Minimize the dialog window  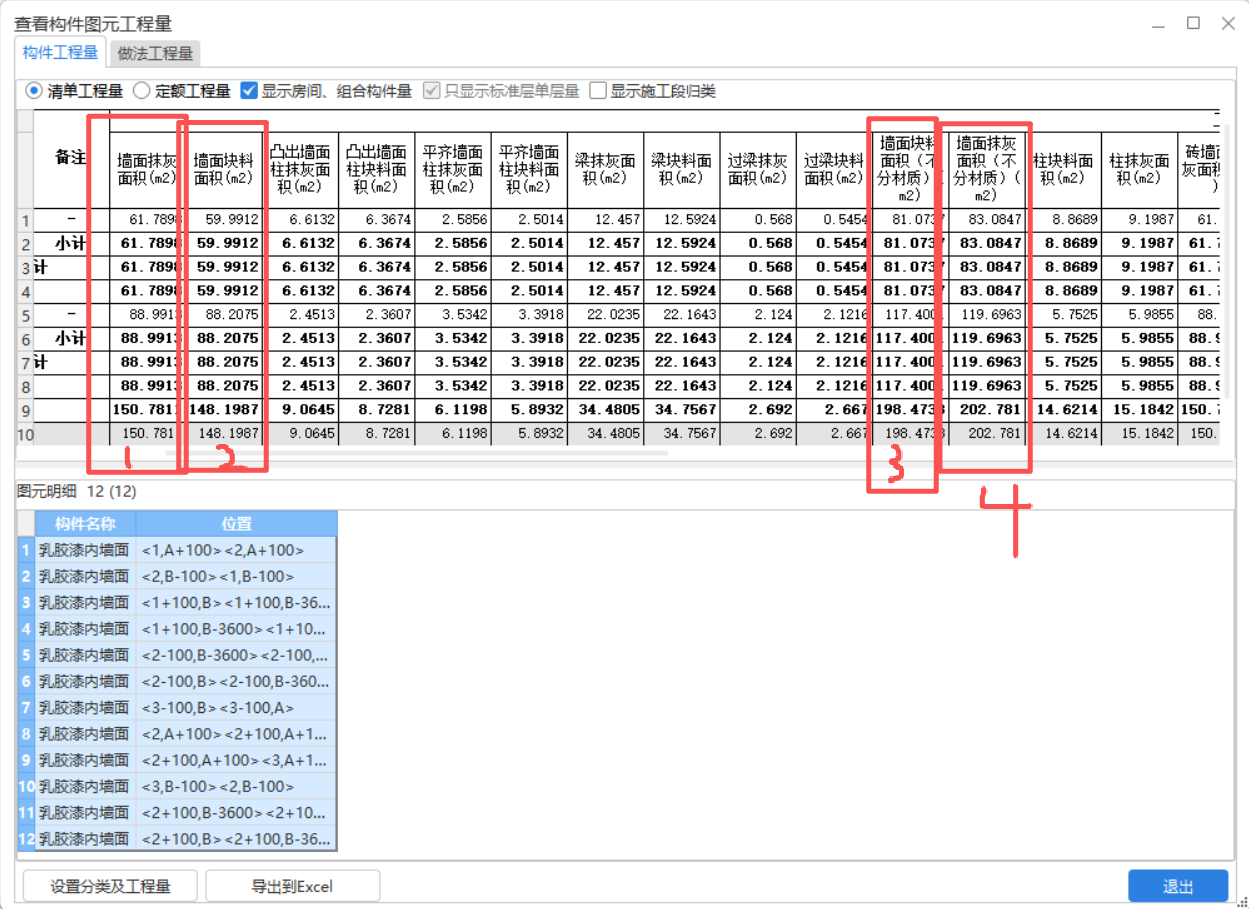[1158, 23]
